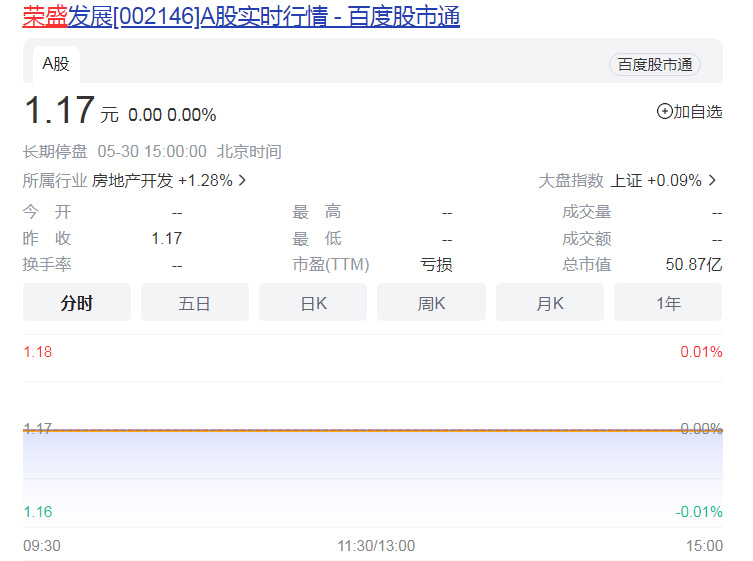The height and width of the screenshot is (561, 753).
Task: Click the 市盈(TTM) value 亏损
Action: pyautogui.click(x=437, y=265)
